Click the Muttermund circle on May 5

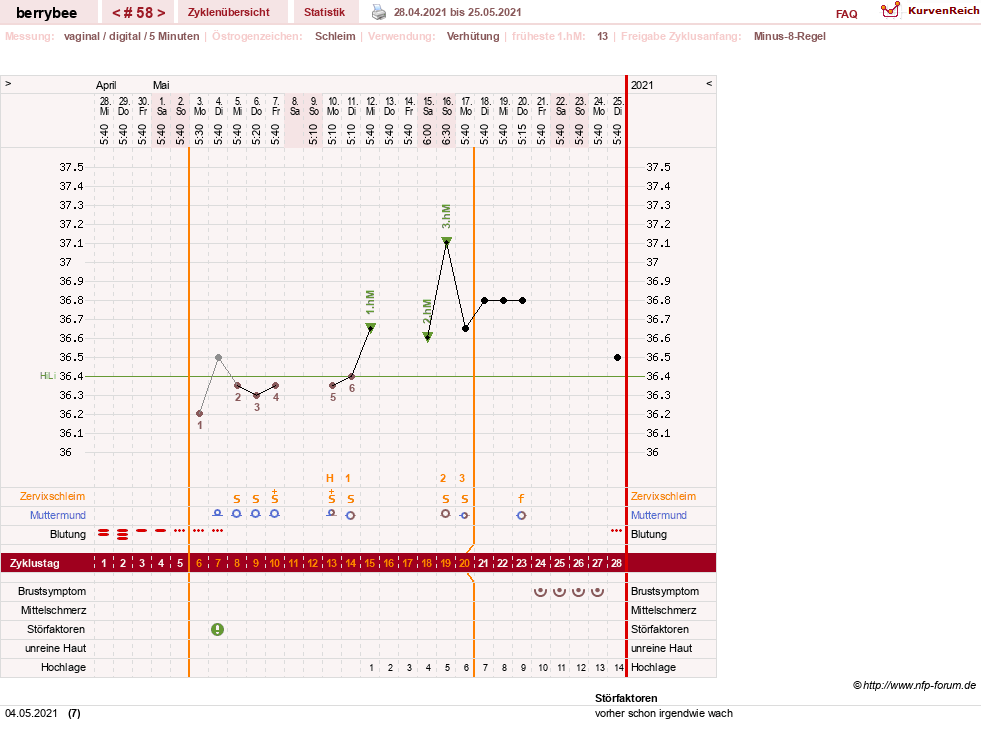point(236,514)
